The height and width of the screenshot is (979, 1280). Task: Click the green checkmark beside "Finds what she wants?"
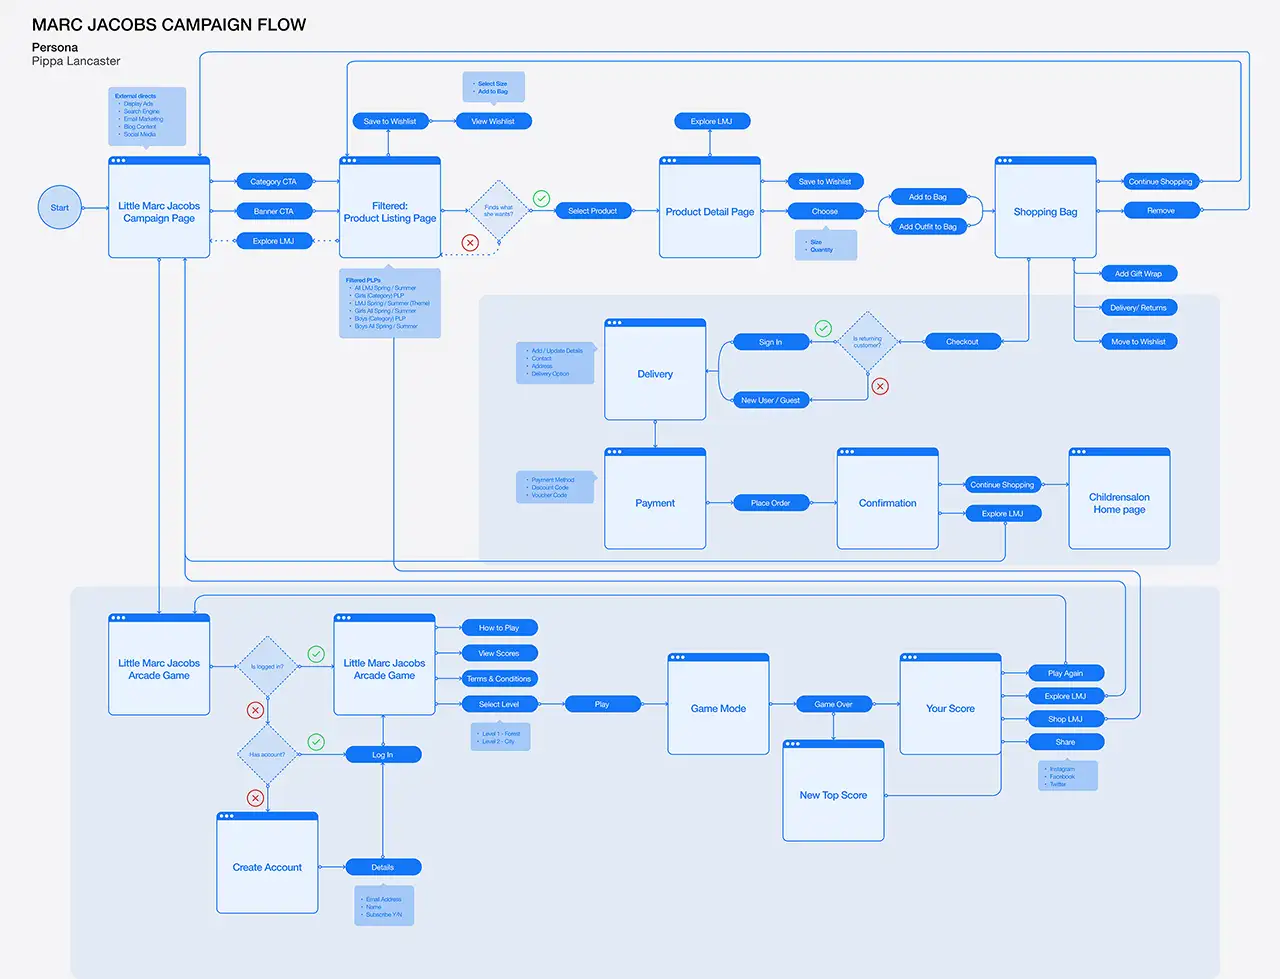pos(541,199)
